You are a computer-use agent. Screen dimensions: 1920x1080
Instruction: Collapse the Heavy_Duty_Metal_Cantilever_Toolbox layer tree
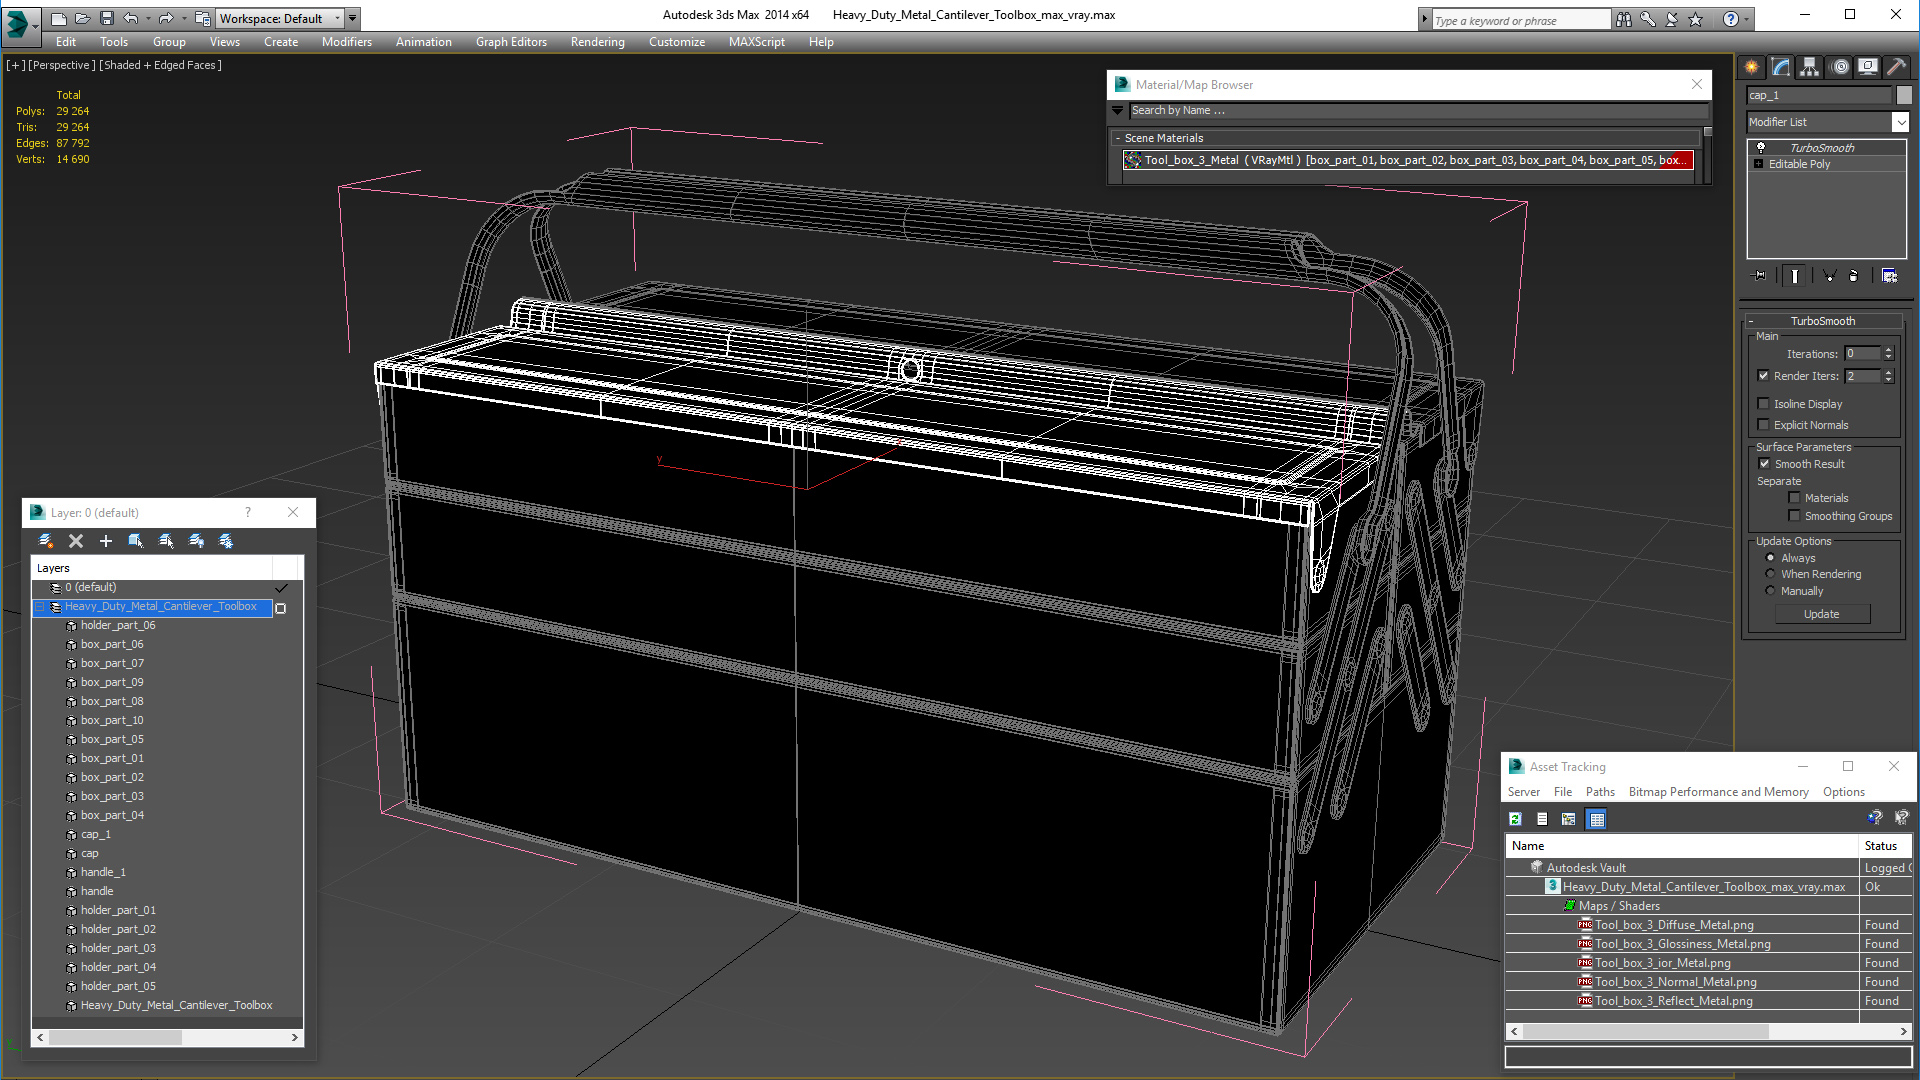pyautogui.click(x=41, y=607)
